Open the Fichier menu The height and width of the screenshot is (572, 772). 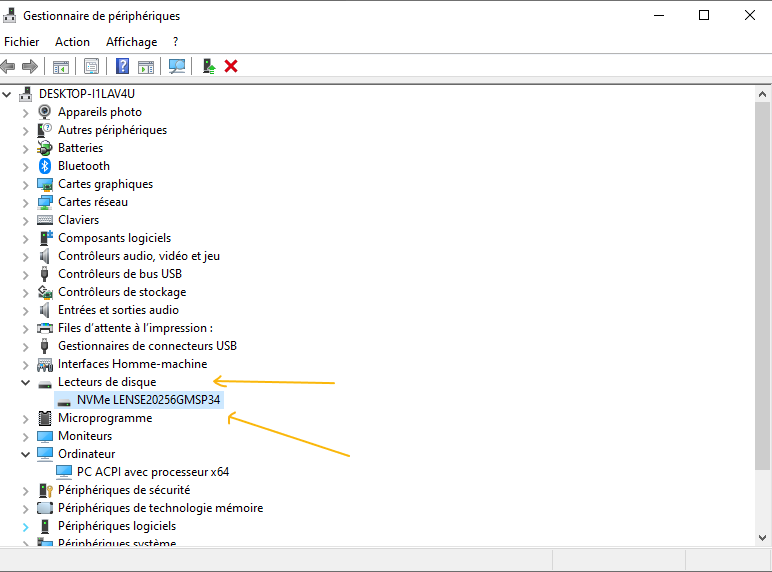(x=22, y=42)
